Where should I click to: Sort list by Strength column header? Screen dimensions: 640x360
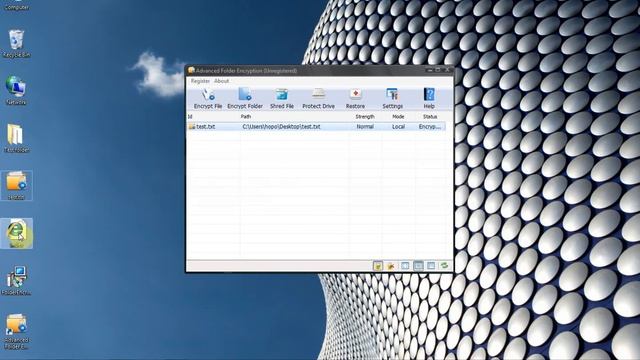pos(365,117)
